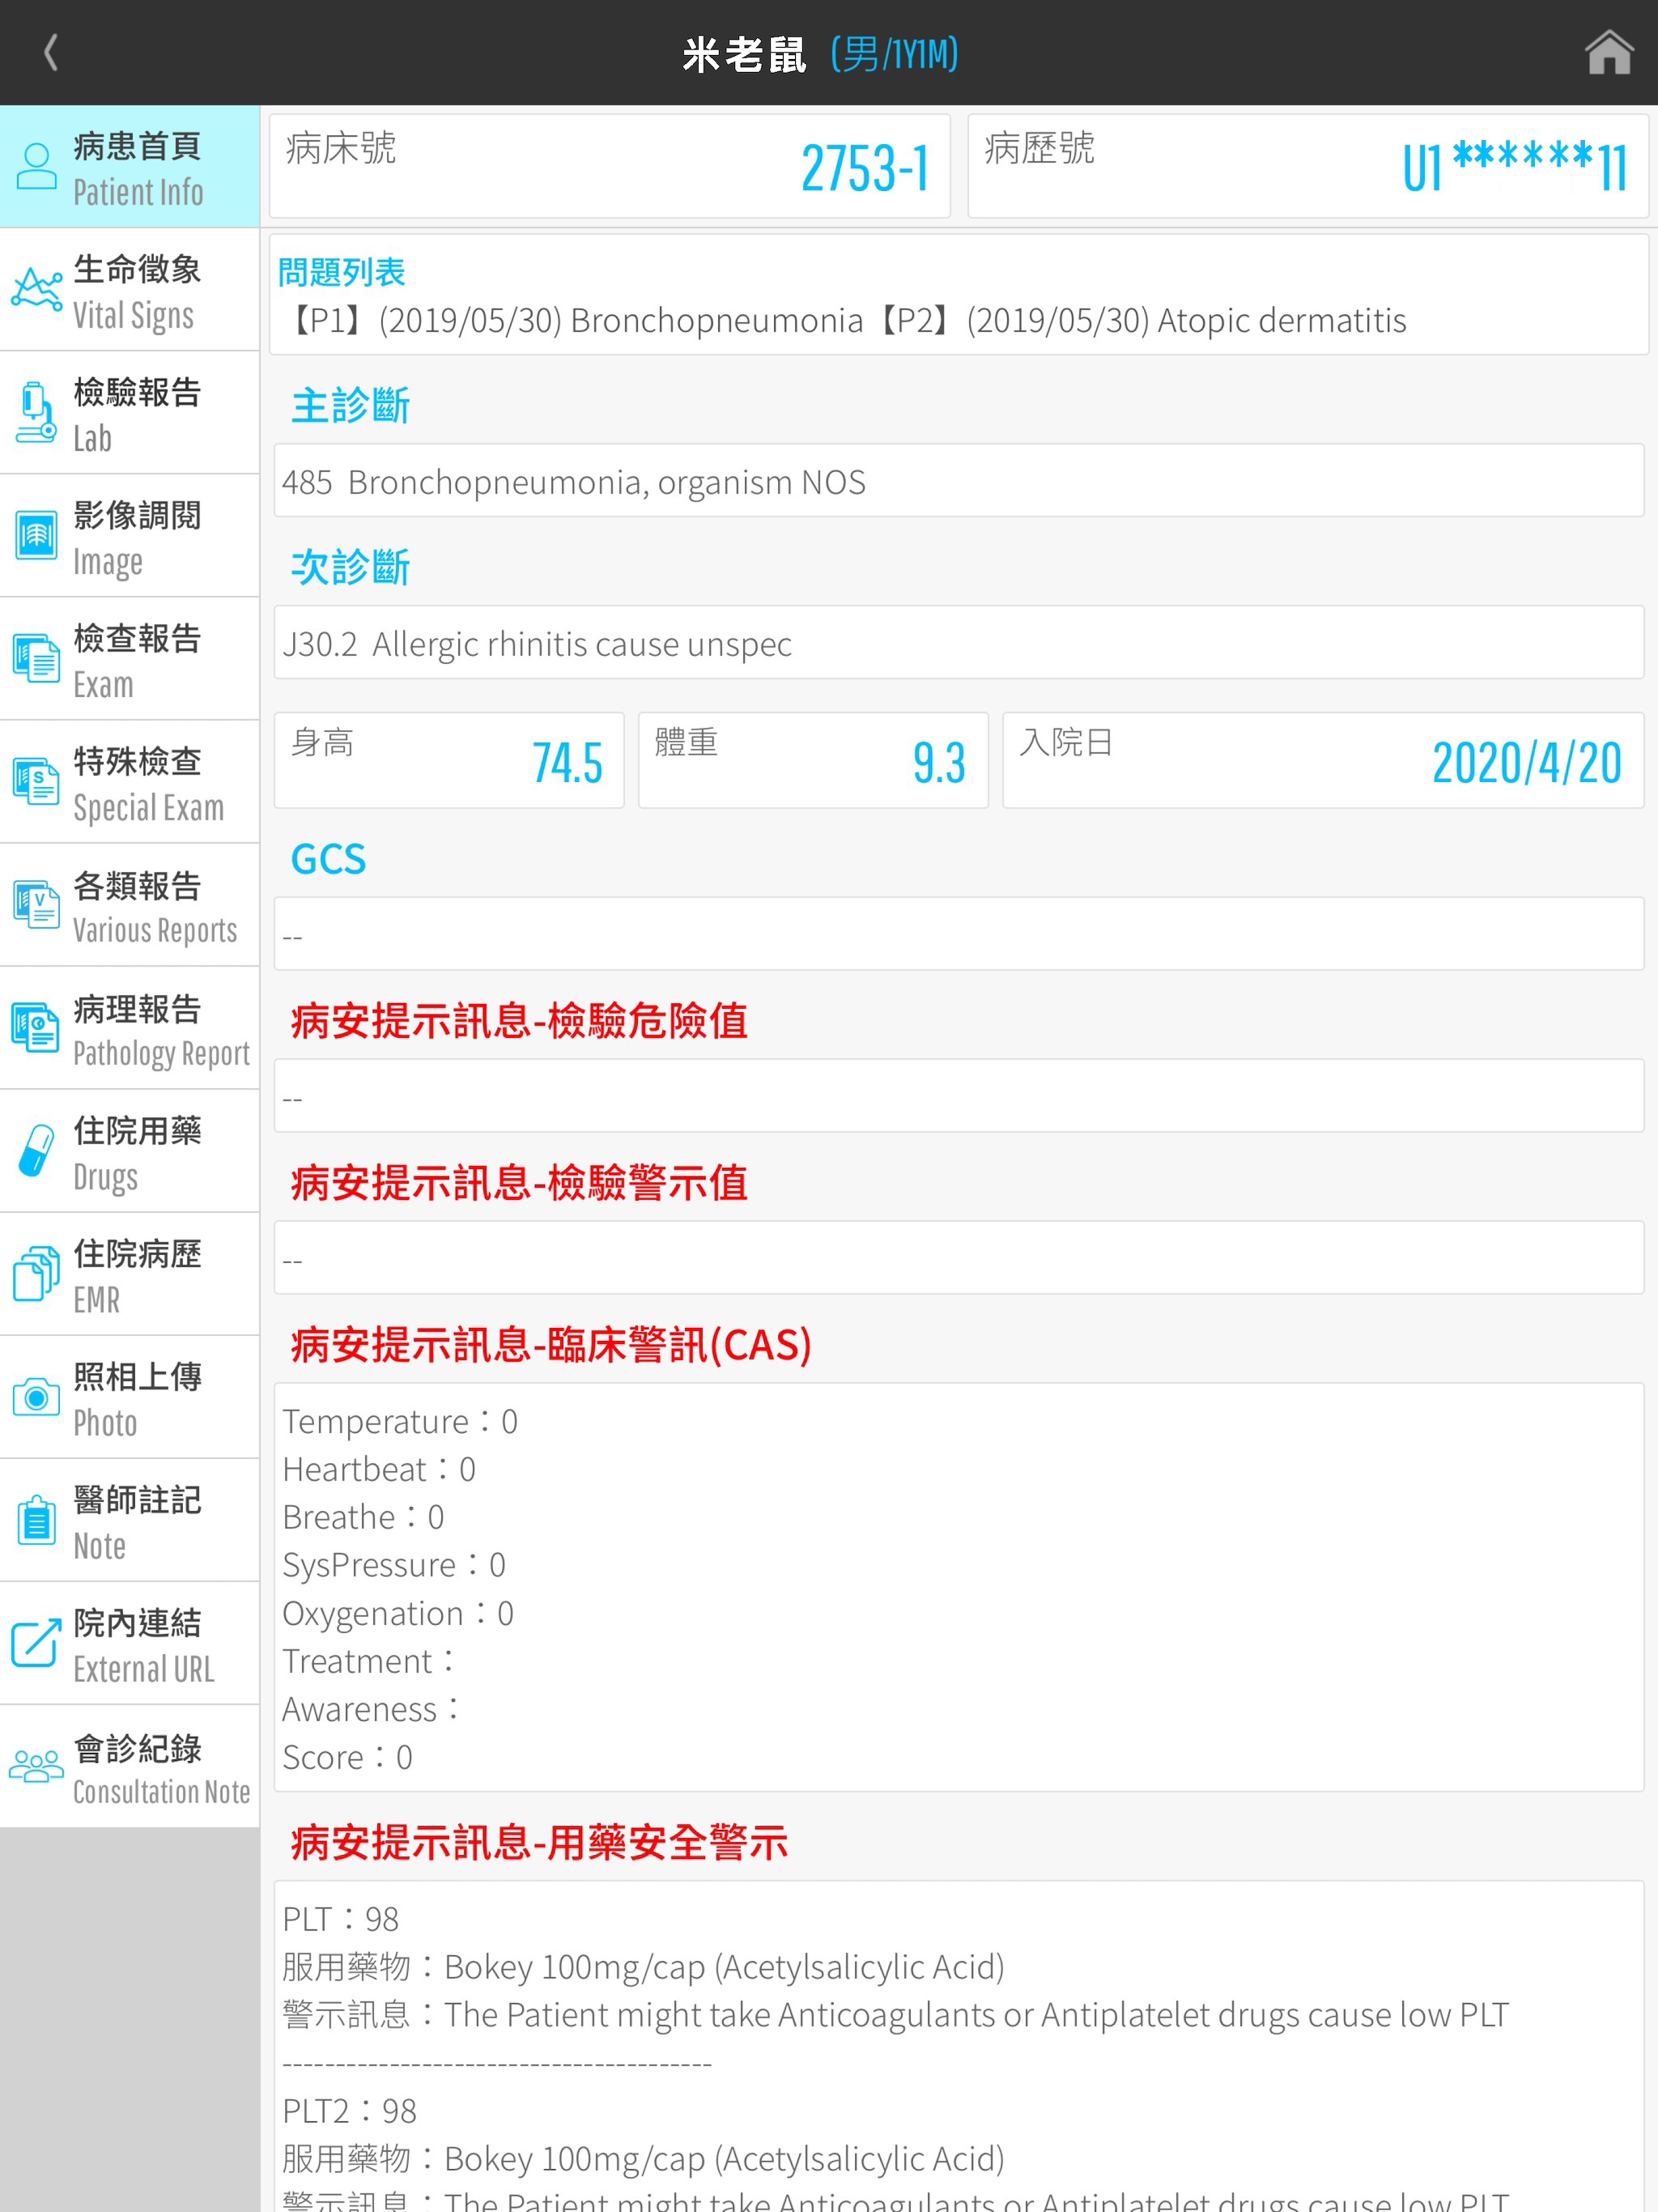Viewport: 1658px width, 2212px height.
Task: Select patient name 米老鼠 in header
Action: [x=744, y=54]
